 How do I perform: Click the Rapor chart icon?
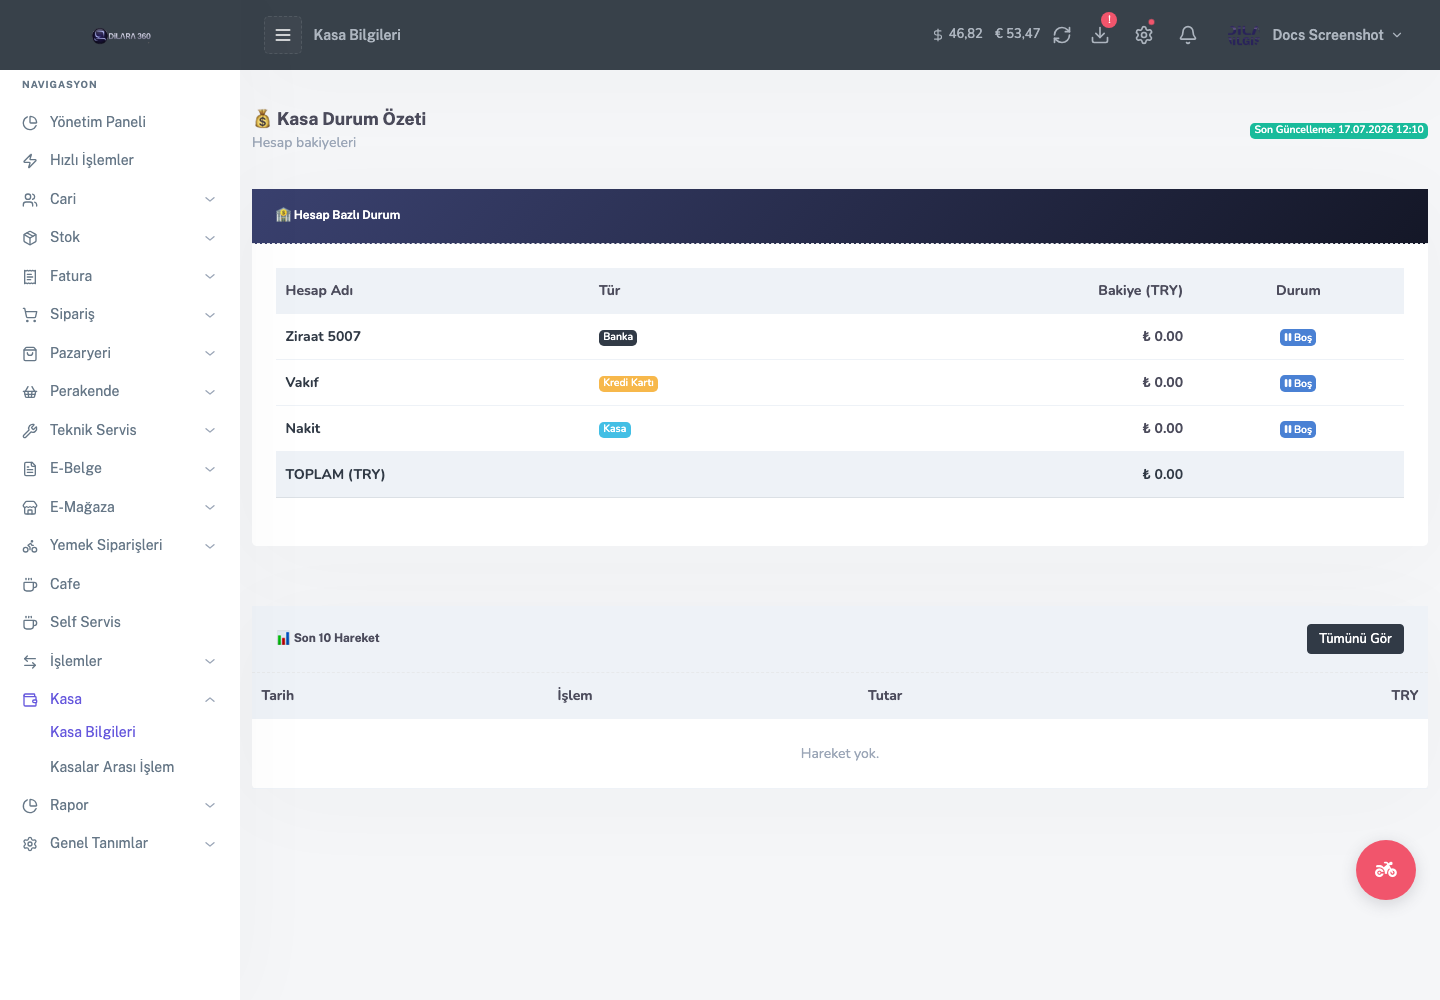[30, 805]
